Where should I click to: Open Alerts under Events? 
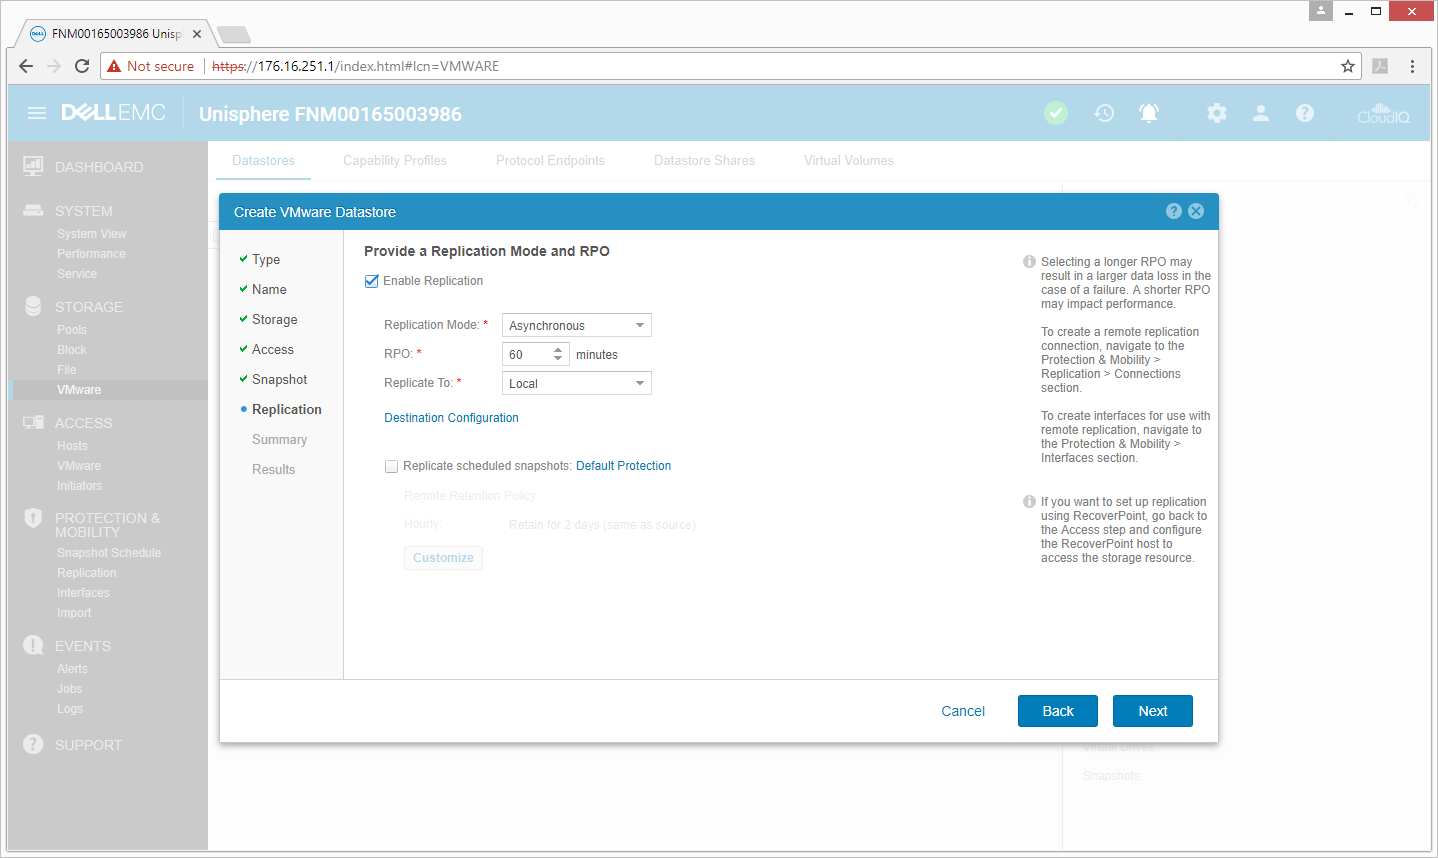(x=72, y=669)
